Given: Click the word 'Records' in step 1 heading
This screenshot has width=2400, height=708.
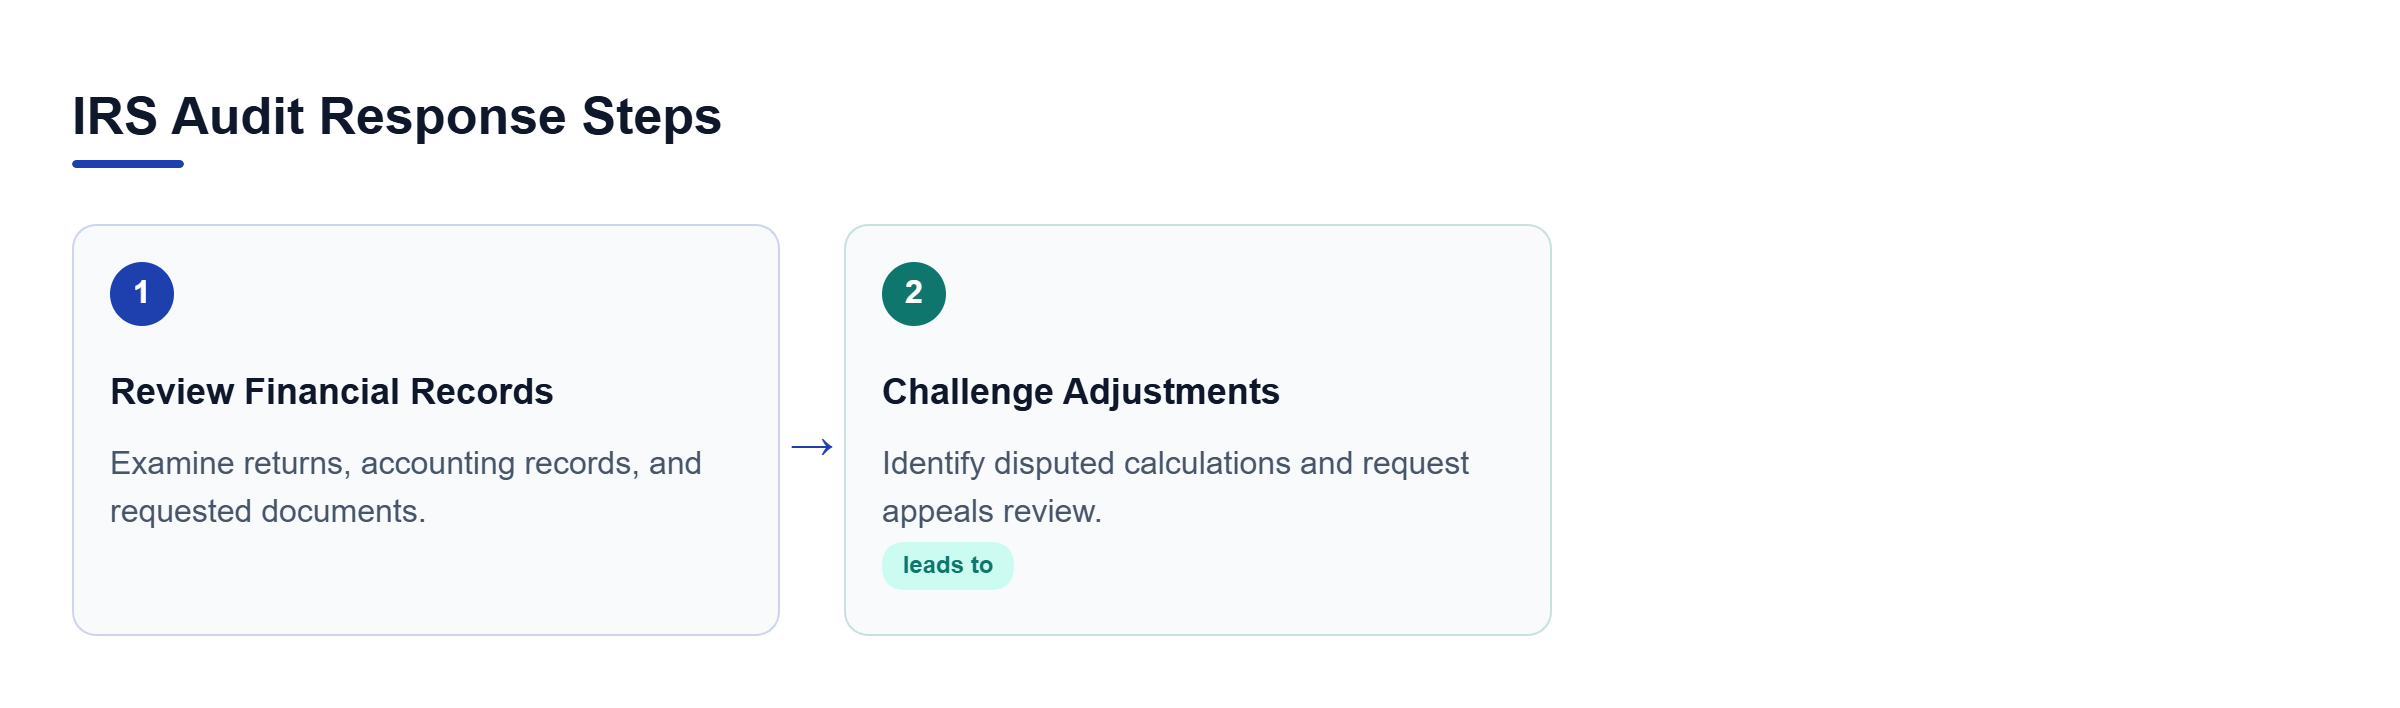Looking at the screenshot, I should pyautogui.click(x=482, y=392).
